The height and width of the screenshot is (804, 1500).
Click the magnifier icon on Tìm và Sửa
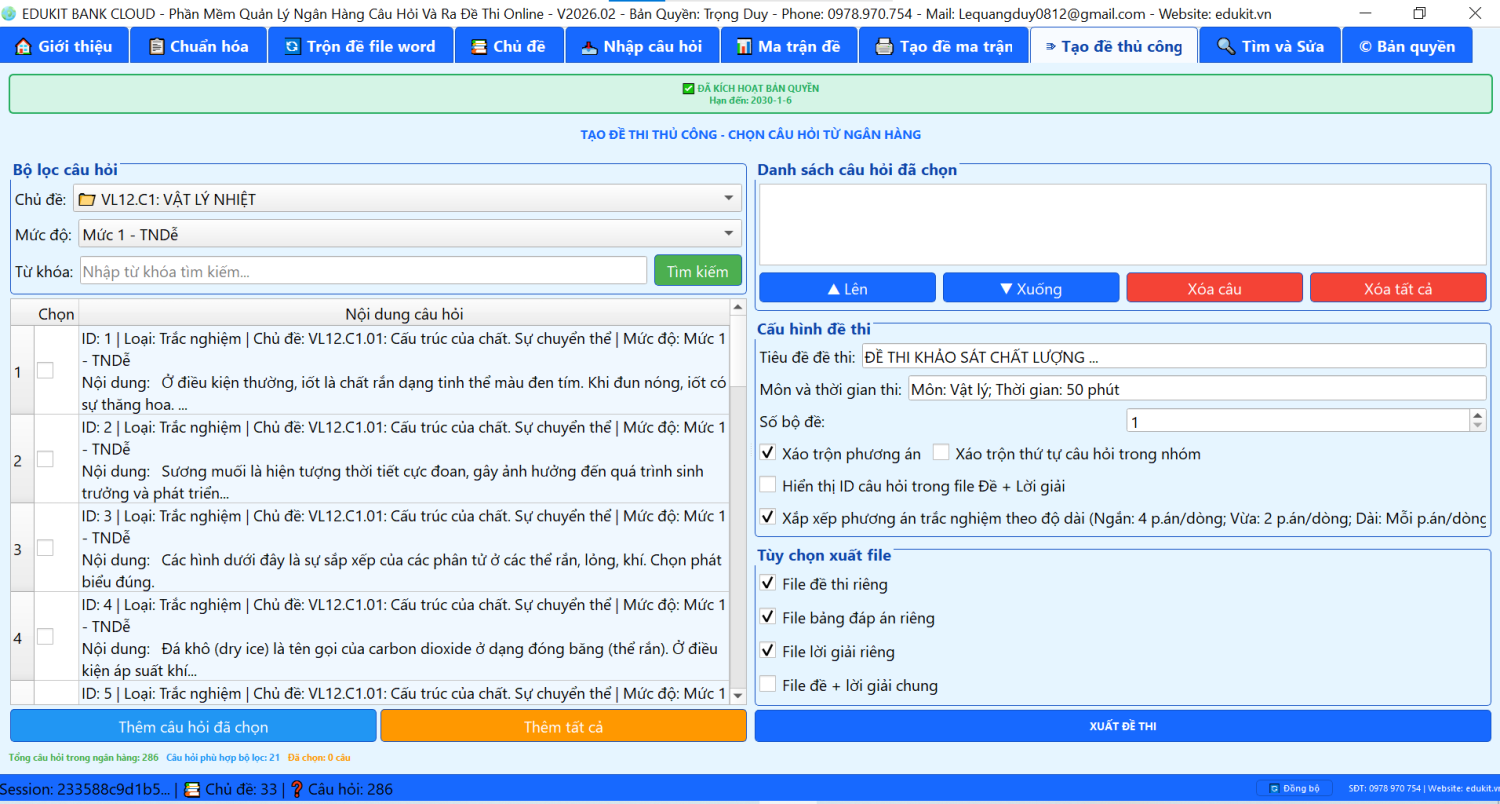pyautogui.click(x=1226, y=47)
